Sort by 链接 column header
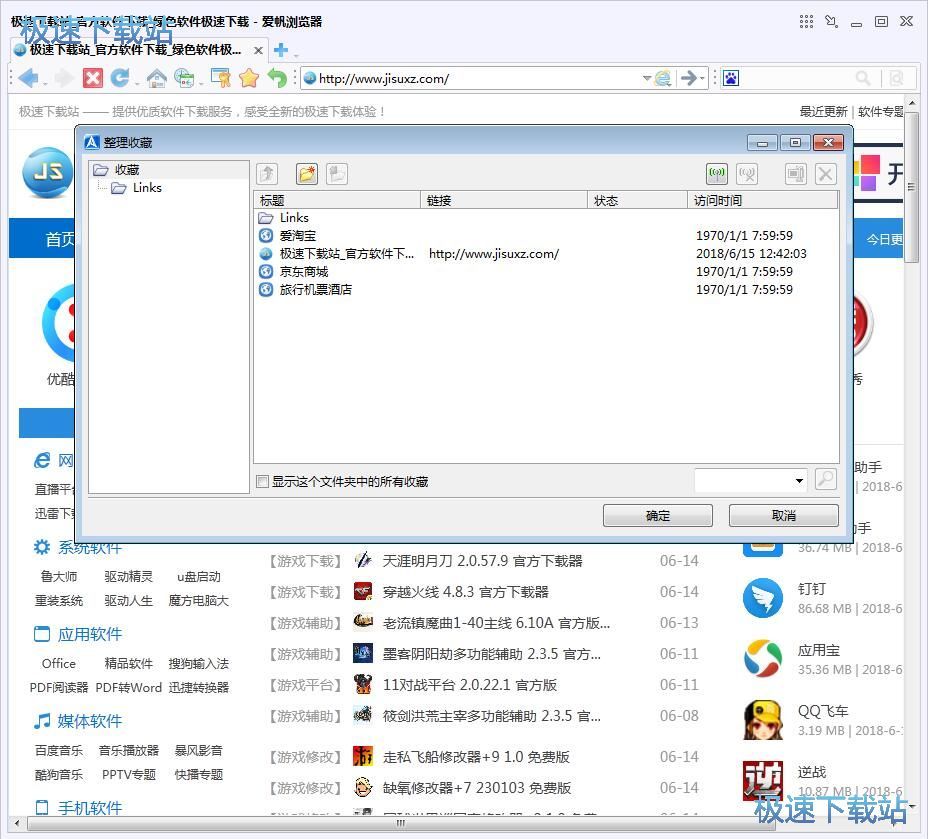Image resolution: width=928 pixels, height=839 pixels. (x=504, y=201)
